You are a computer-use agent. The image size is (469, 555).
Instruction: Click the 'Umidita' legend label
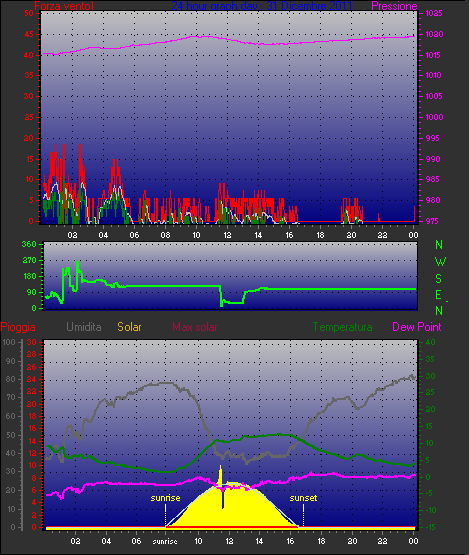point(84,327)
